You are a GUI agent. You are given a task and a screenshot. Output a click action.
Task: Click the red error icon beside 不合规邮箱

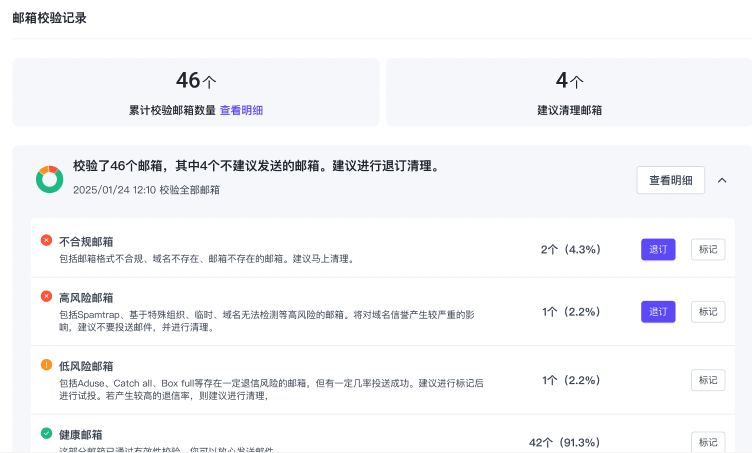(x=46, y=240)
